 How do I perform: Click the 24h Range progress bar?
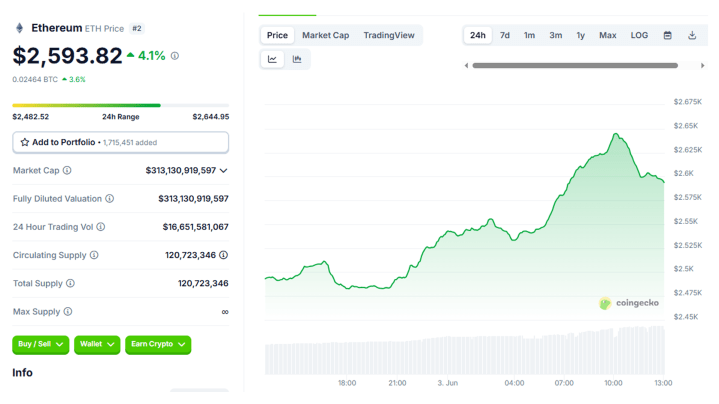tap(121, 105)
